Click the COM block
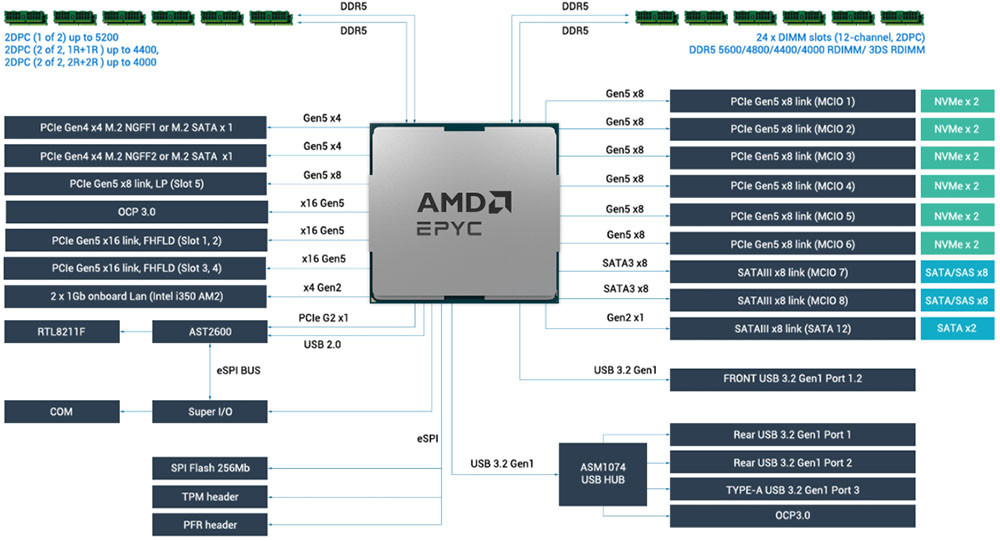 (62, 411)
